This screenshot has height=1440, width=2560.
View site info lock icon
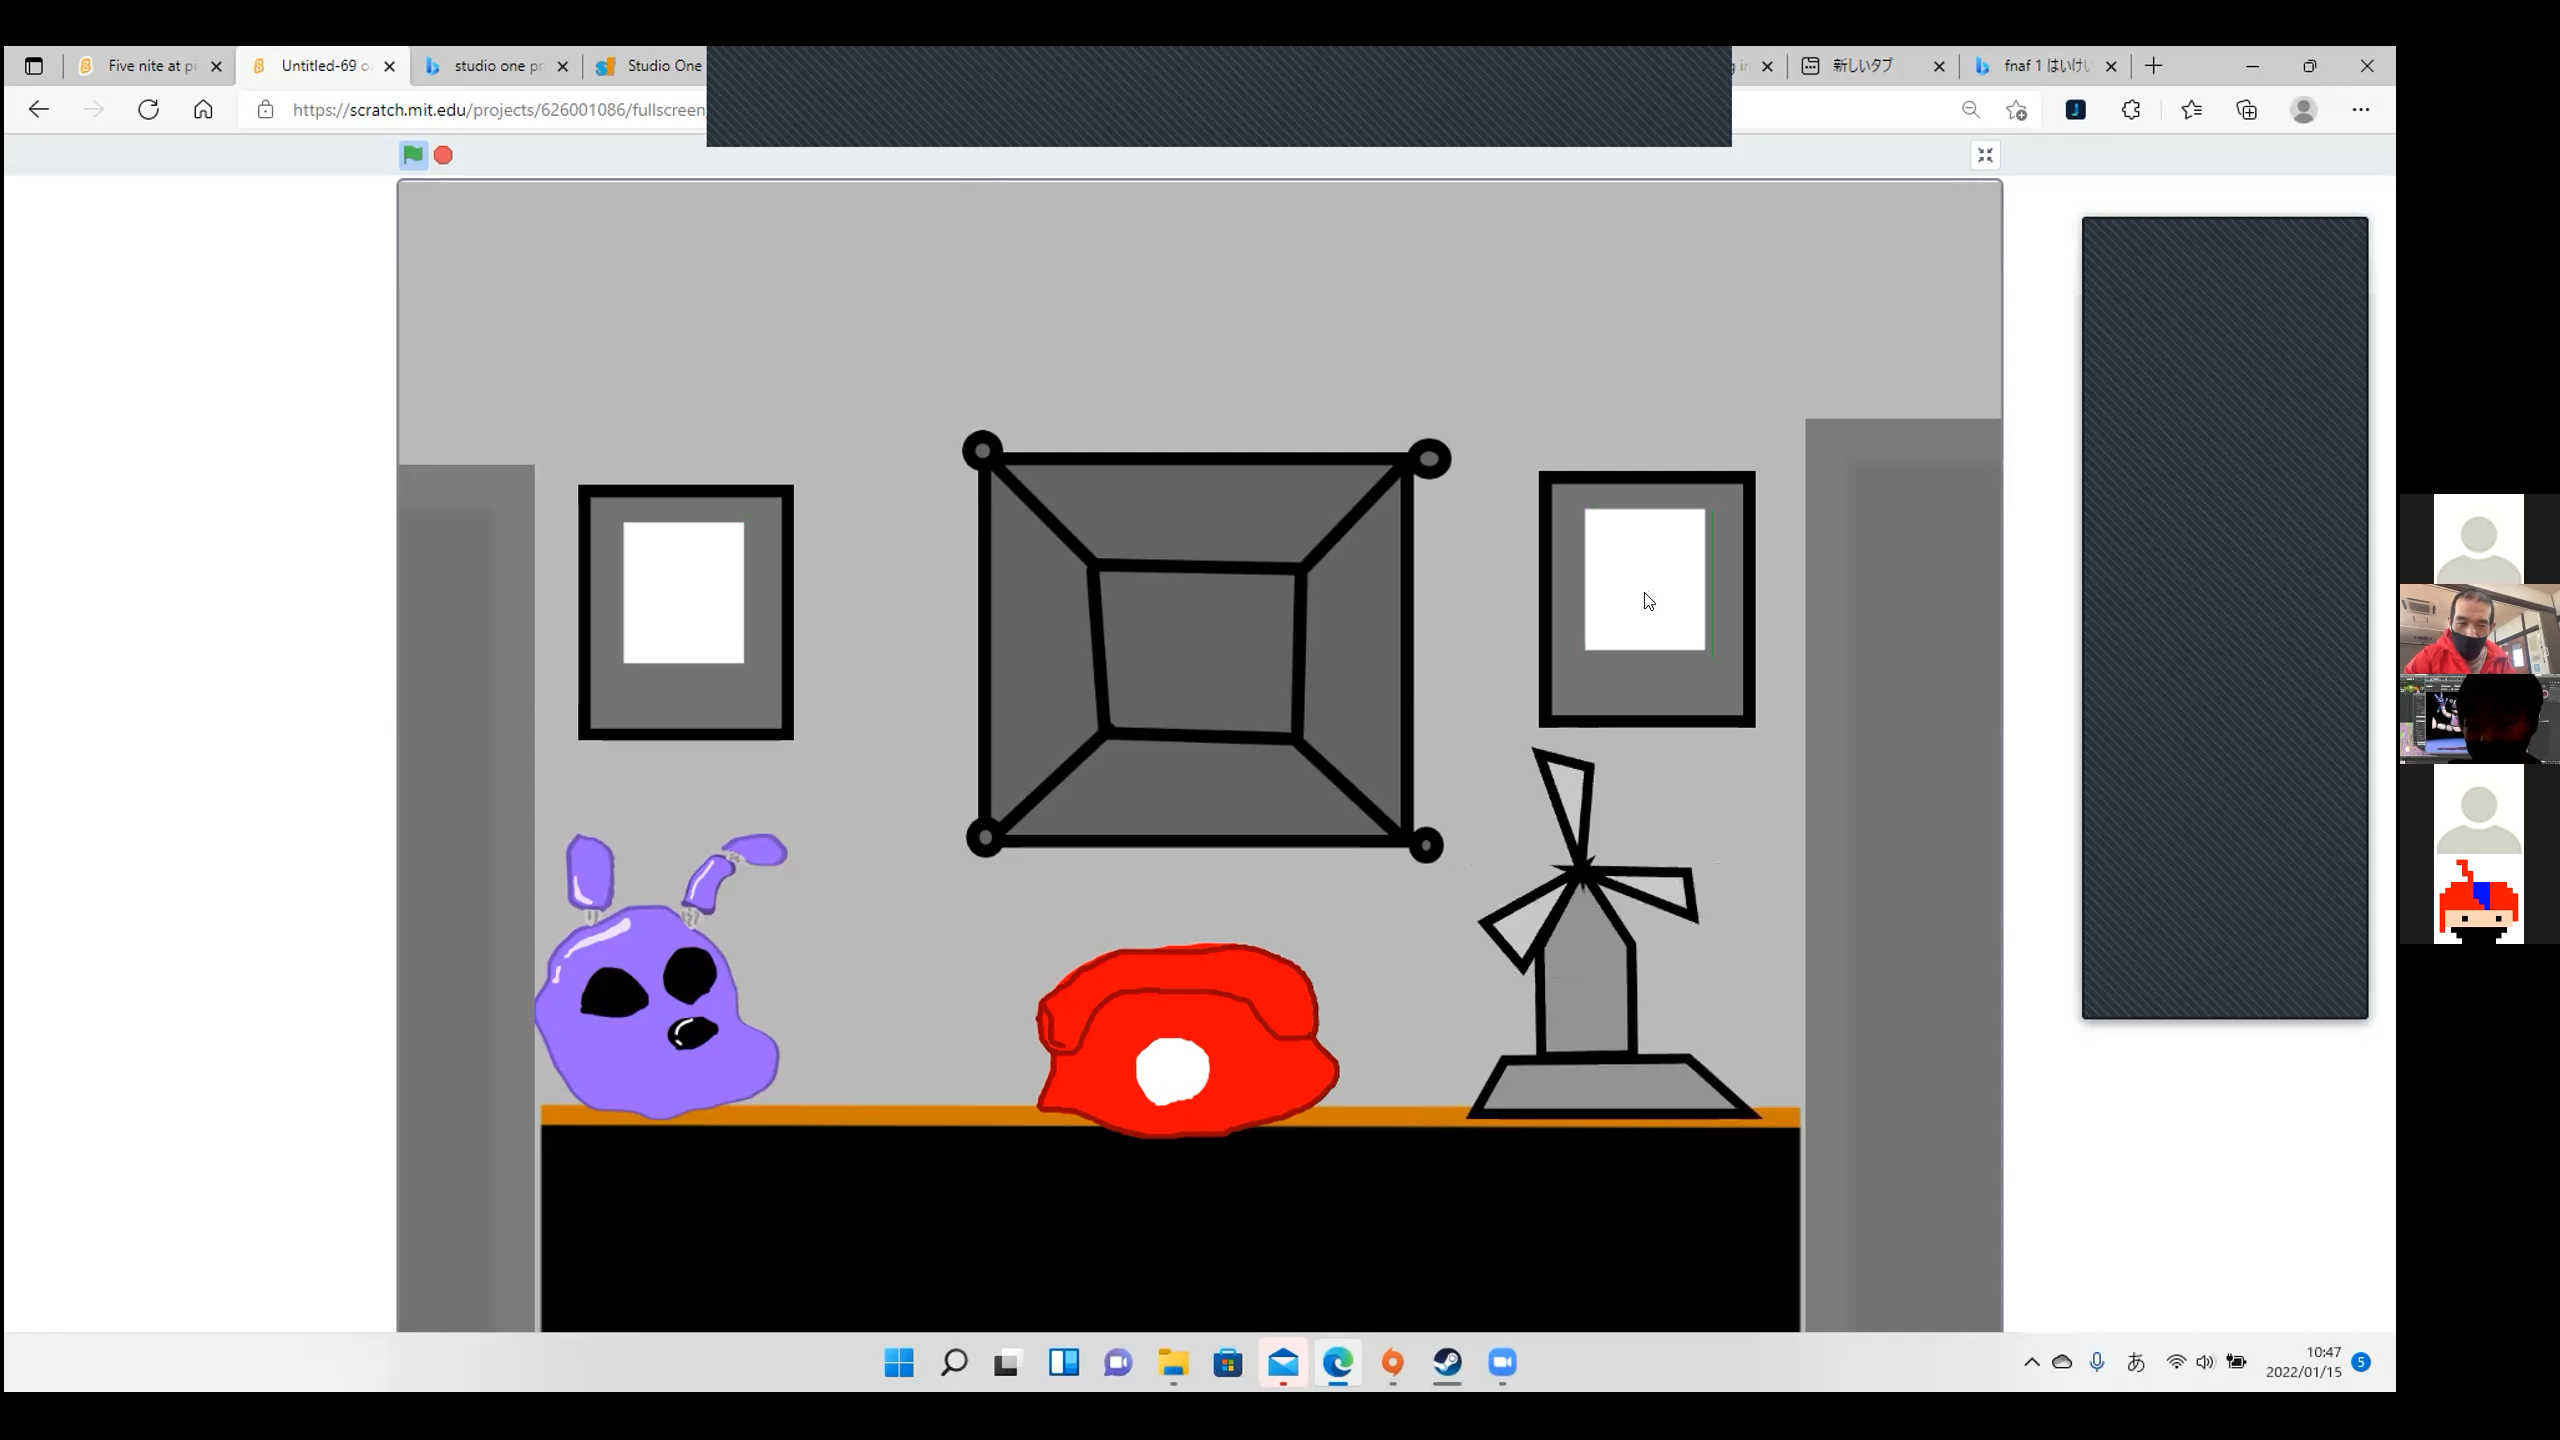pos(265,110)
